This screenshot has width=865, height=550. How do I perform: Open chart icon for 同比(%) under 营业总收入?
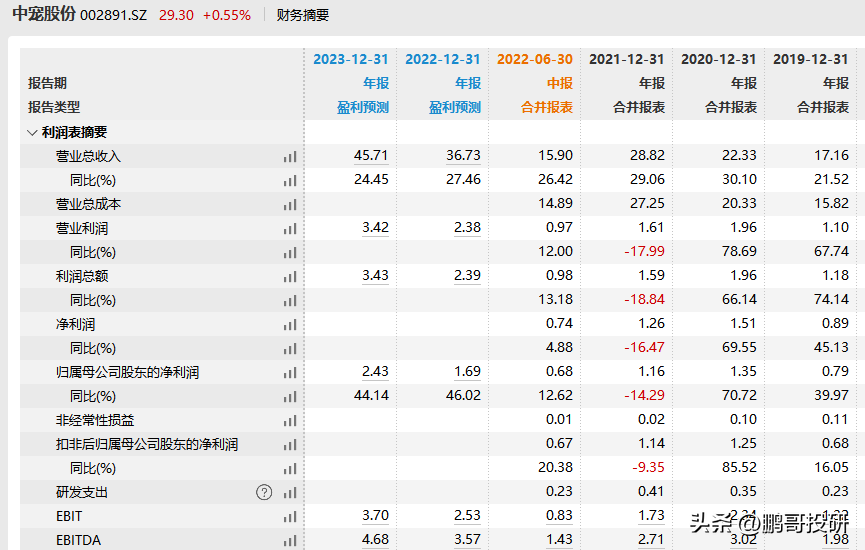290,180
